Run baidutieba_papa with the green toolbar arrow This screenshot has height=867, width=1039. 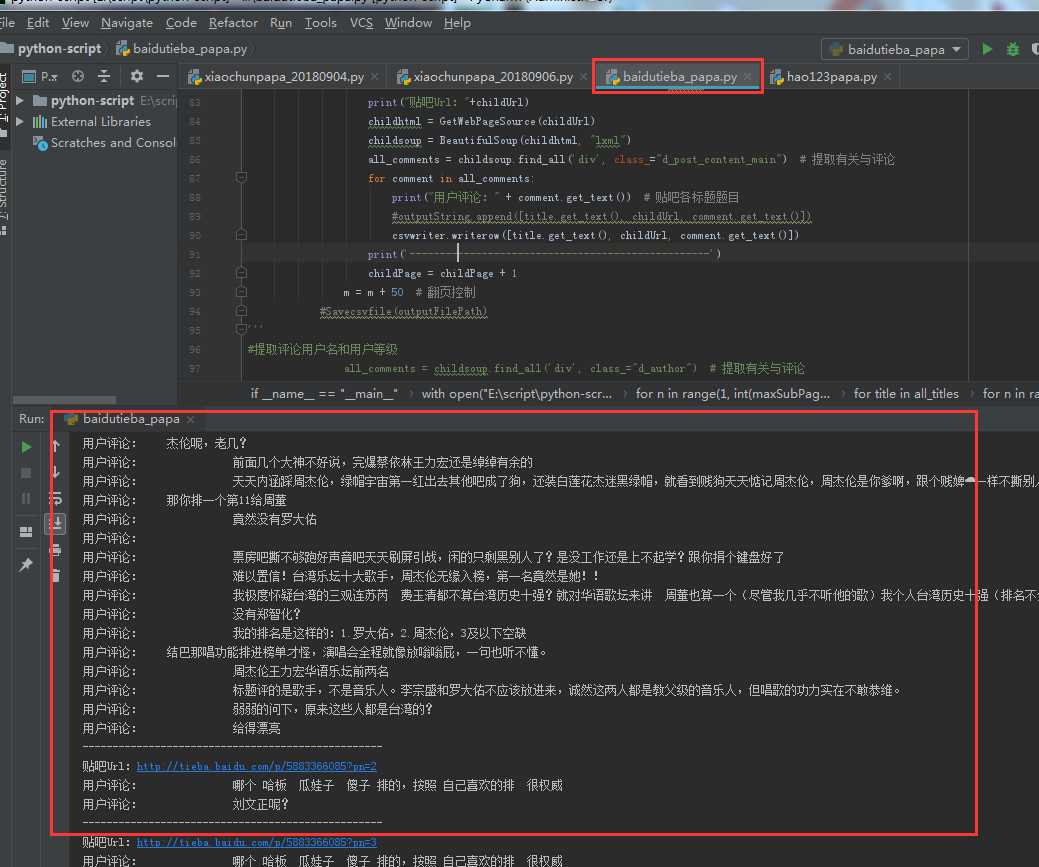[x=987, y=49]
